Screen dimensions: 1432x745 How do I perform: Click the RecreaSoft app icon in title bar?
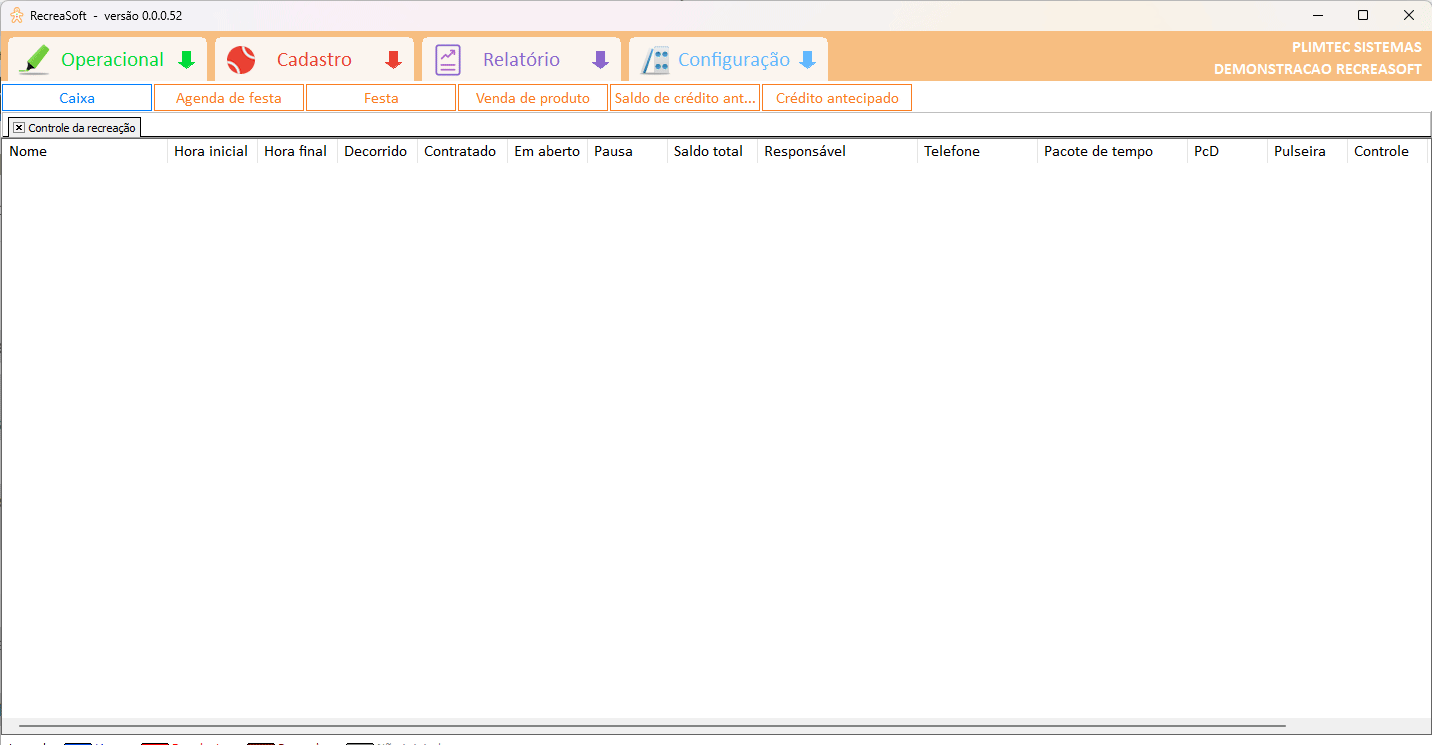point(17,15)
